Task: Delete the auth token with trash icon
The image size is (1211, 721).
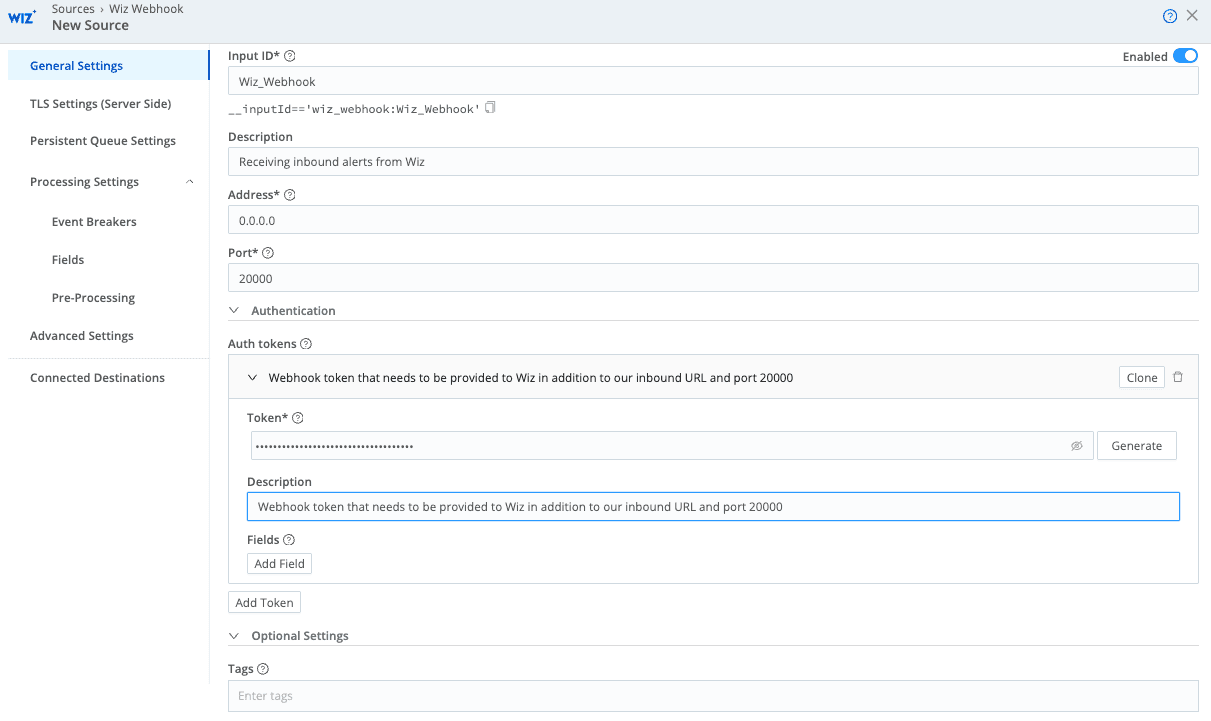Action: [x=1178, y=377]
